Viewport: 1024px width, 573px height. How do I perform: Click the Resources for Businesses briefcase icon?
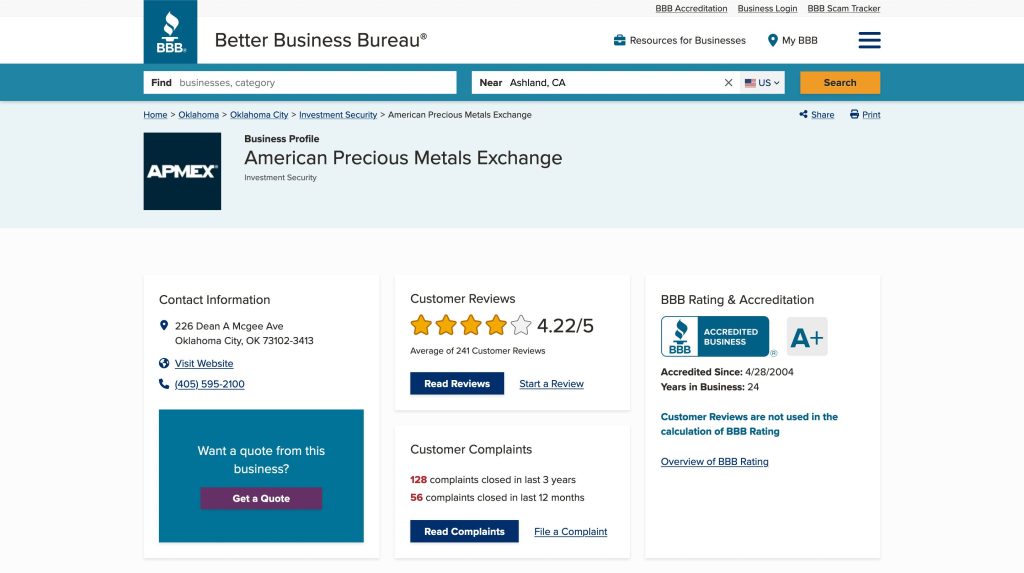coord(620,41)
